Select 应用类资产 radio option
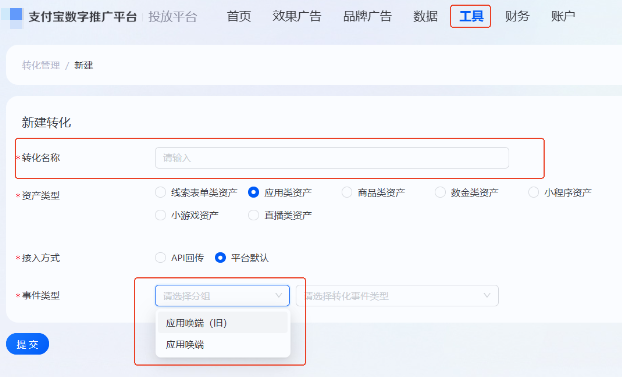 tap(253, 192)
